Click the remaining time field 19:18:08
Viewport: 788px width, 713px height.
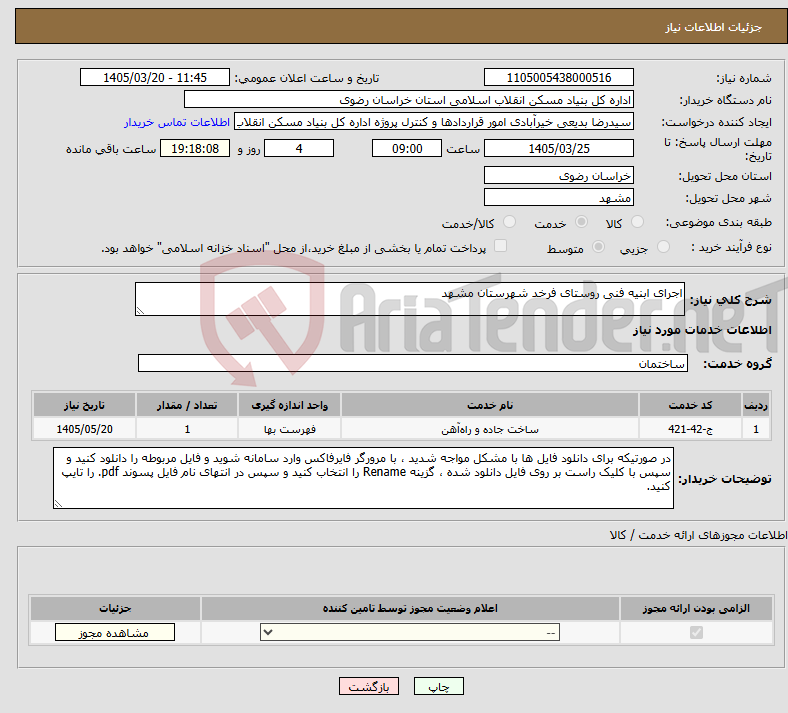coord(195,148)
